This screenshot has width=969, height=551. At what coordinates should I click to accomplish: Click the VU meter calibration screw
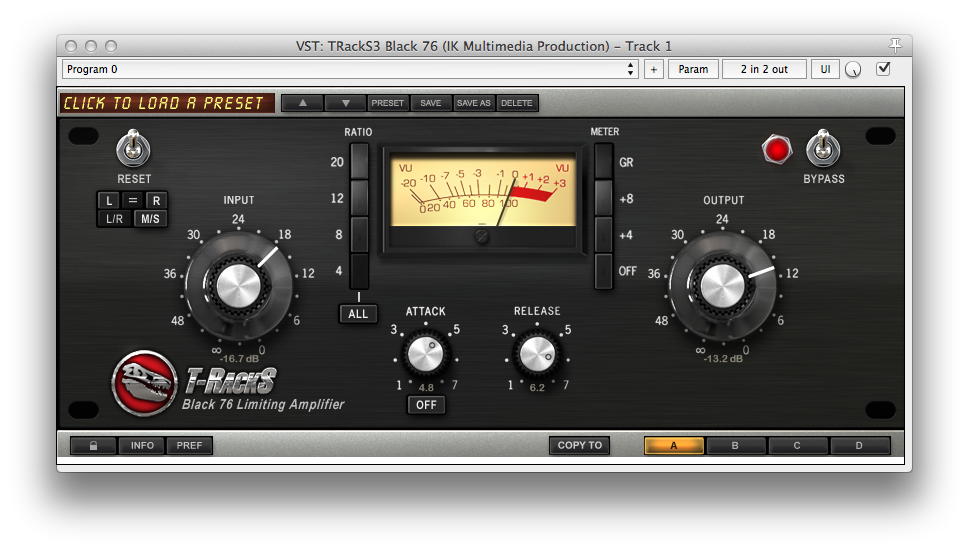[x=481, y=236]
